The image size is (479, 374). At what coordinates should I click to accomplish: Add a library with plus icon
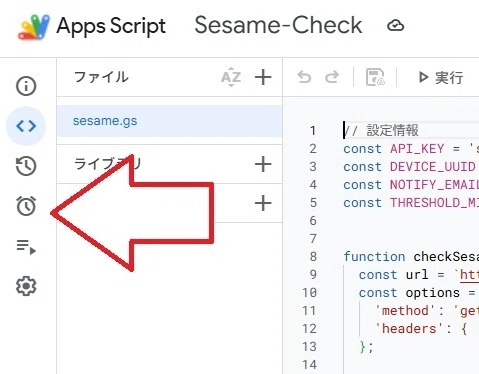click(x=263, y=164)
